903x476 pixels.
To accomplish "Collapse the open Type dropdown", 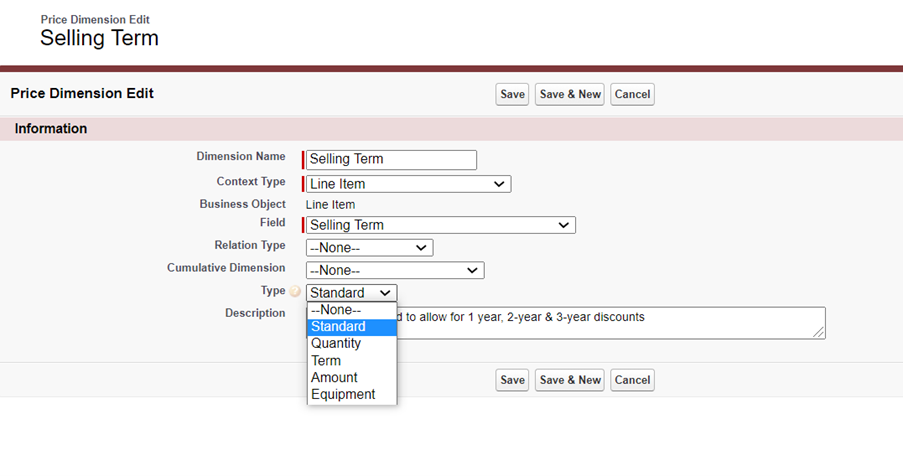I will pos(351,293).
